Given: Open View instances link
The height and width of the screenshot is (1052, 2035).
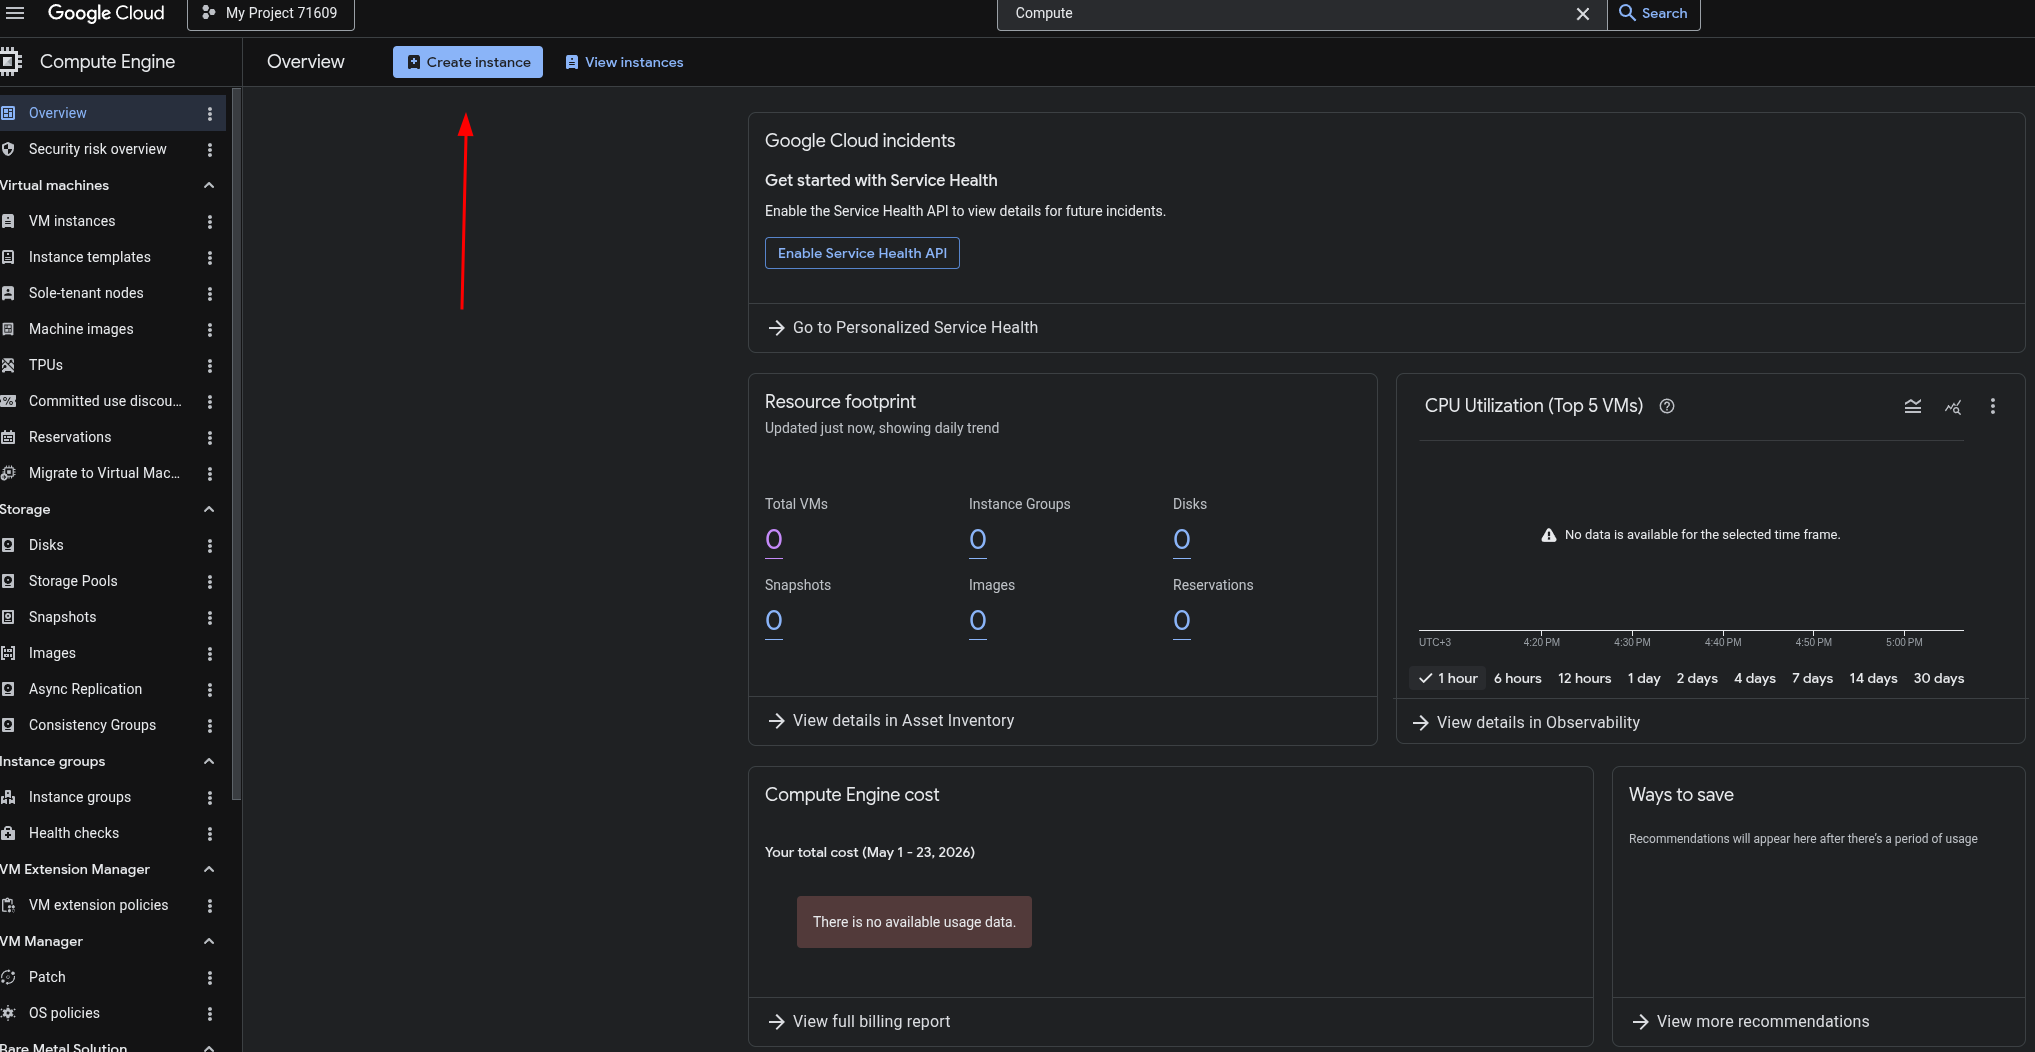Looking at the screenshot, I should point(624,62).
